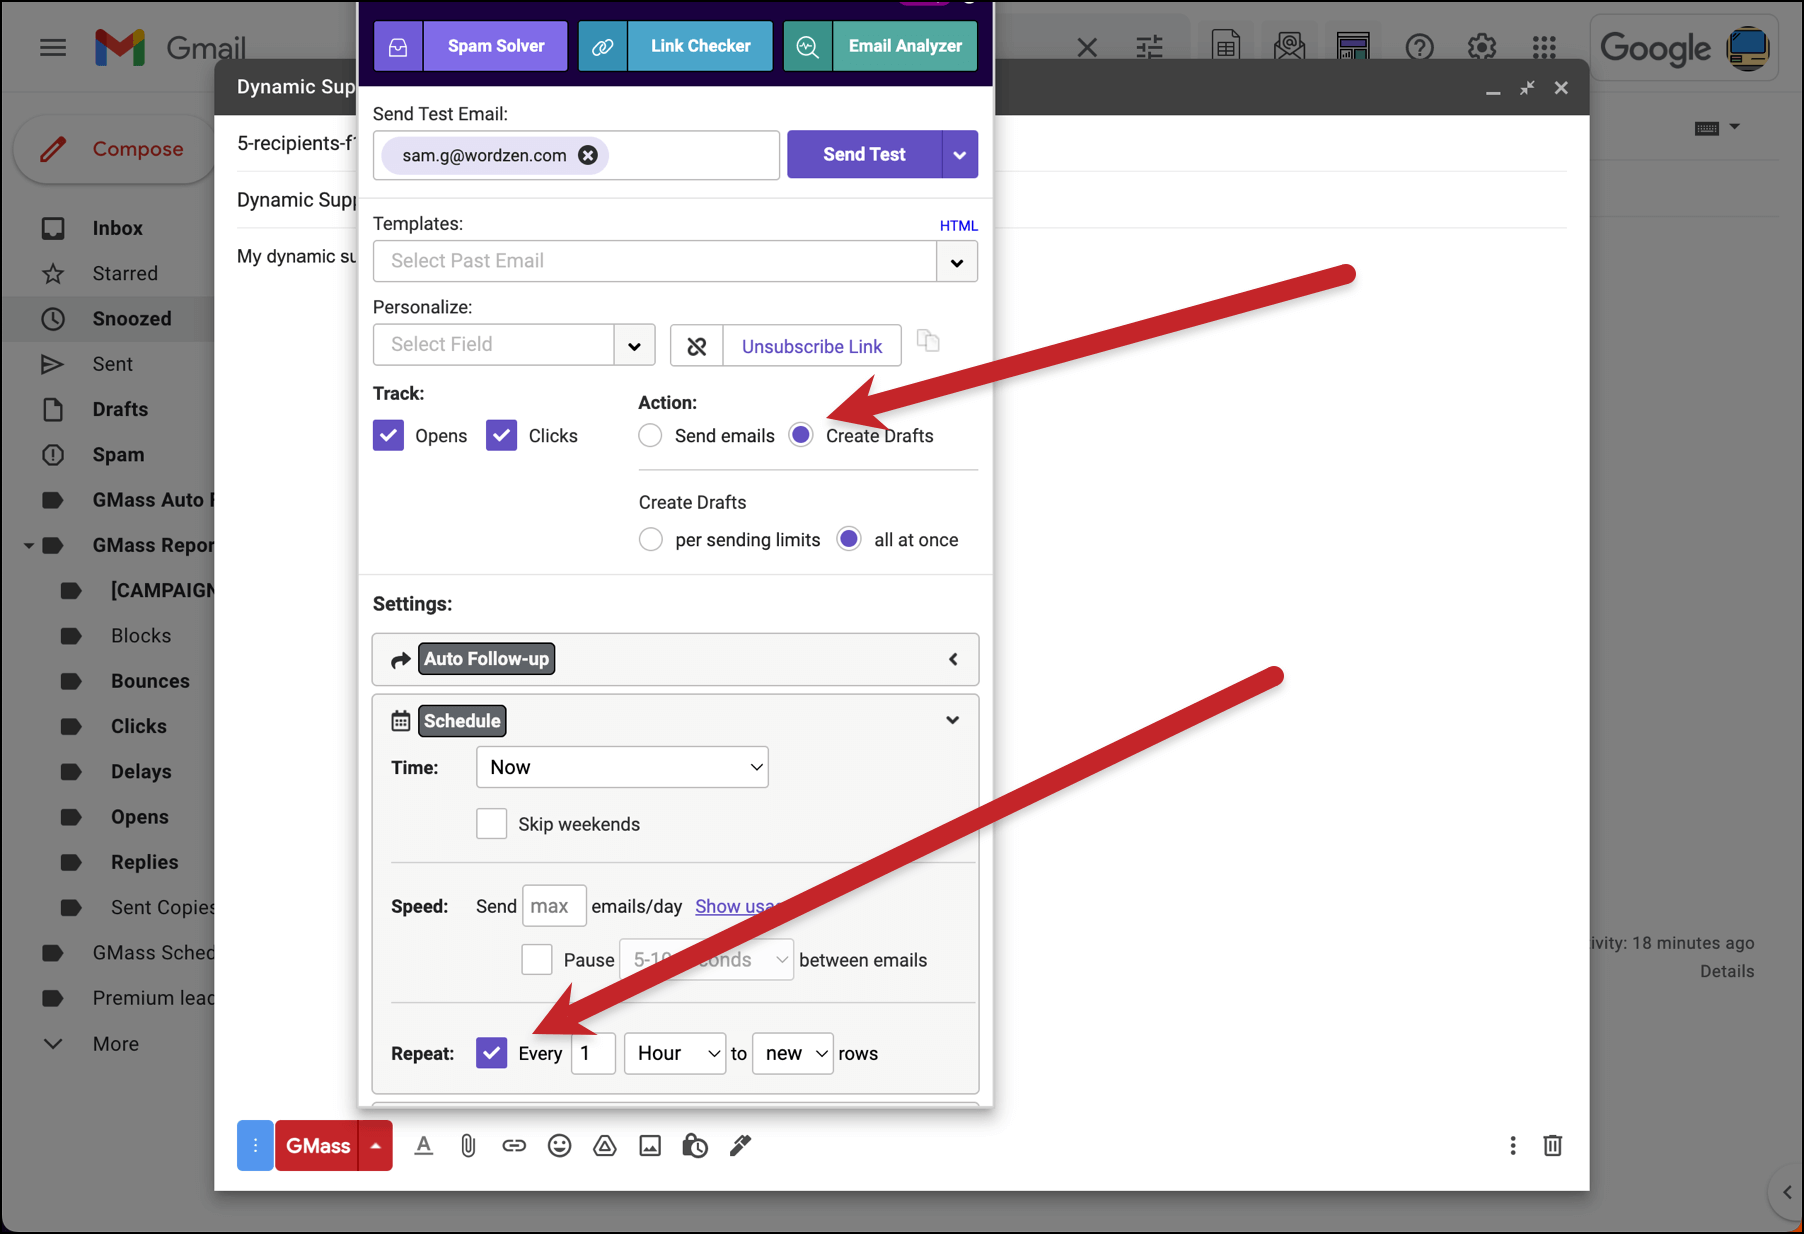Open the Send Test dropdown arrow

(960, 155)
